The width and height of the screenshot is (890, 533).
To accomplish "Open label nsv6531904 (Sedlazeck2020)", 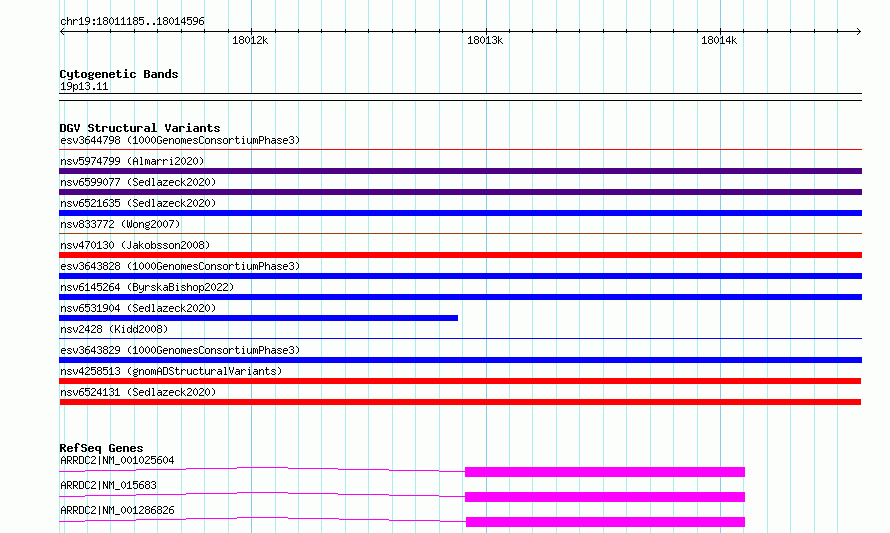I will (x=138, y=308).
